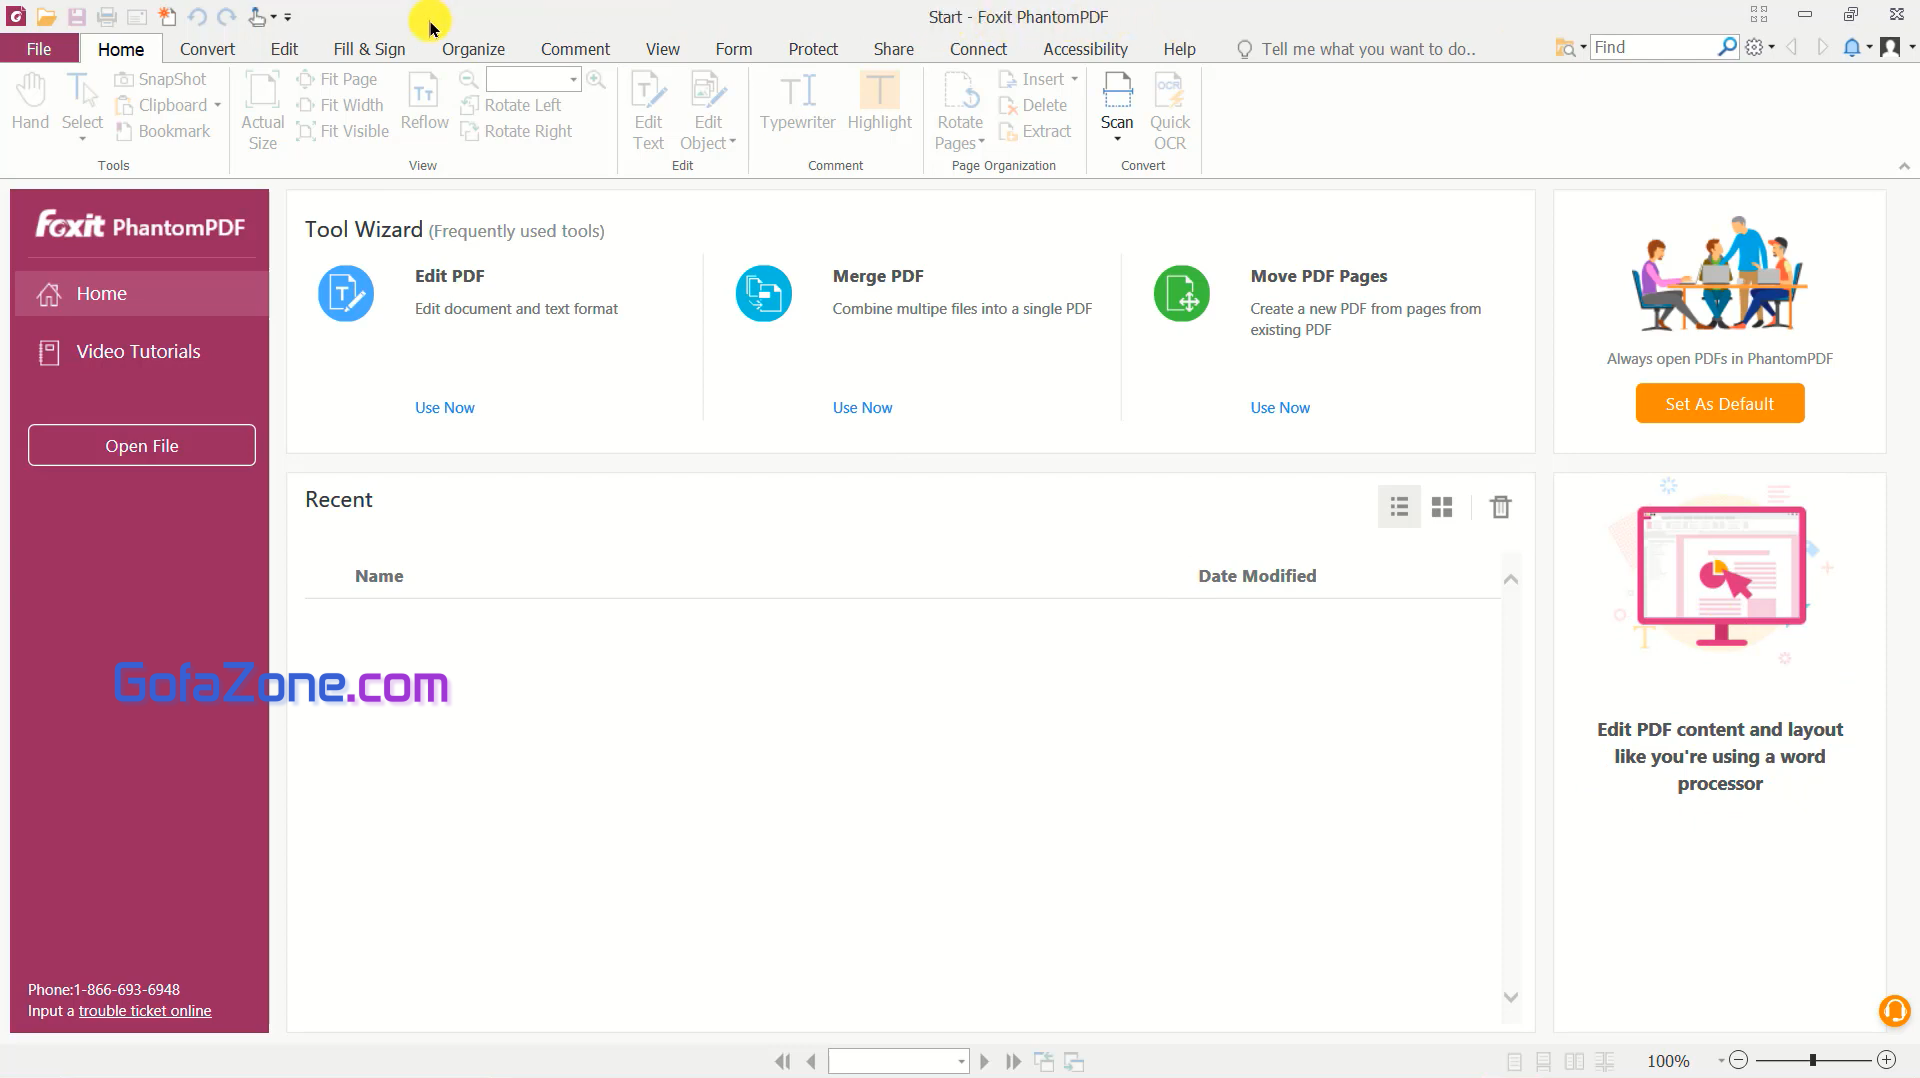Collapse the ribbon with the chevron arrow

1904,166
